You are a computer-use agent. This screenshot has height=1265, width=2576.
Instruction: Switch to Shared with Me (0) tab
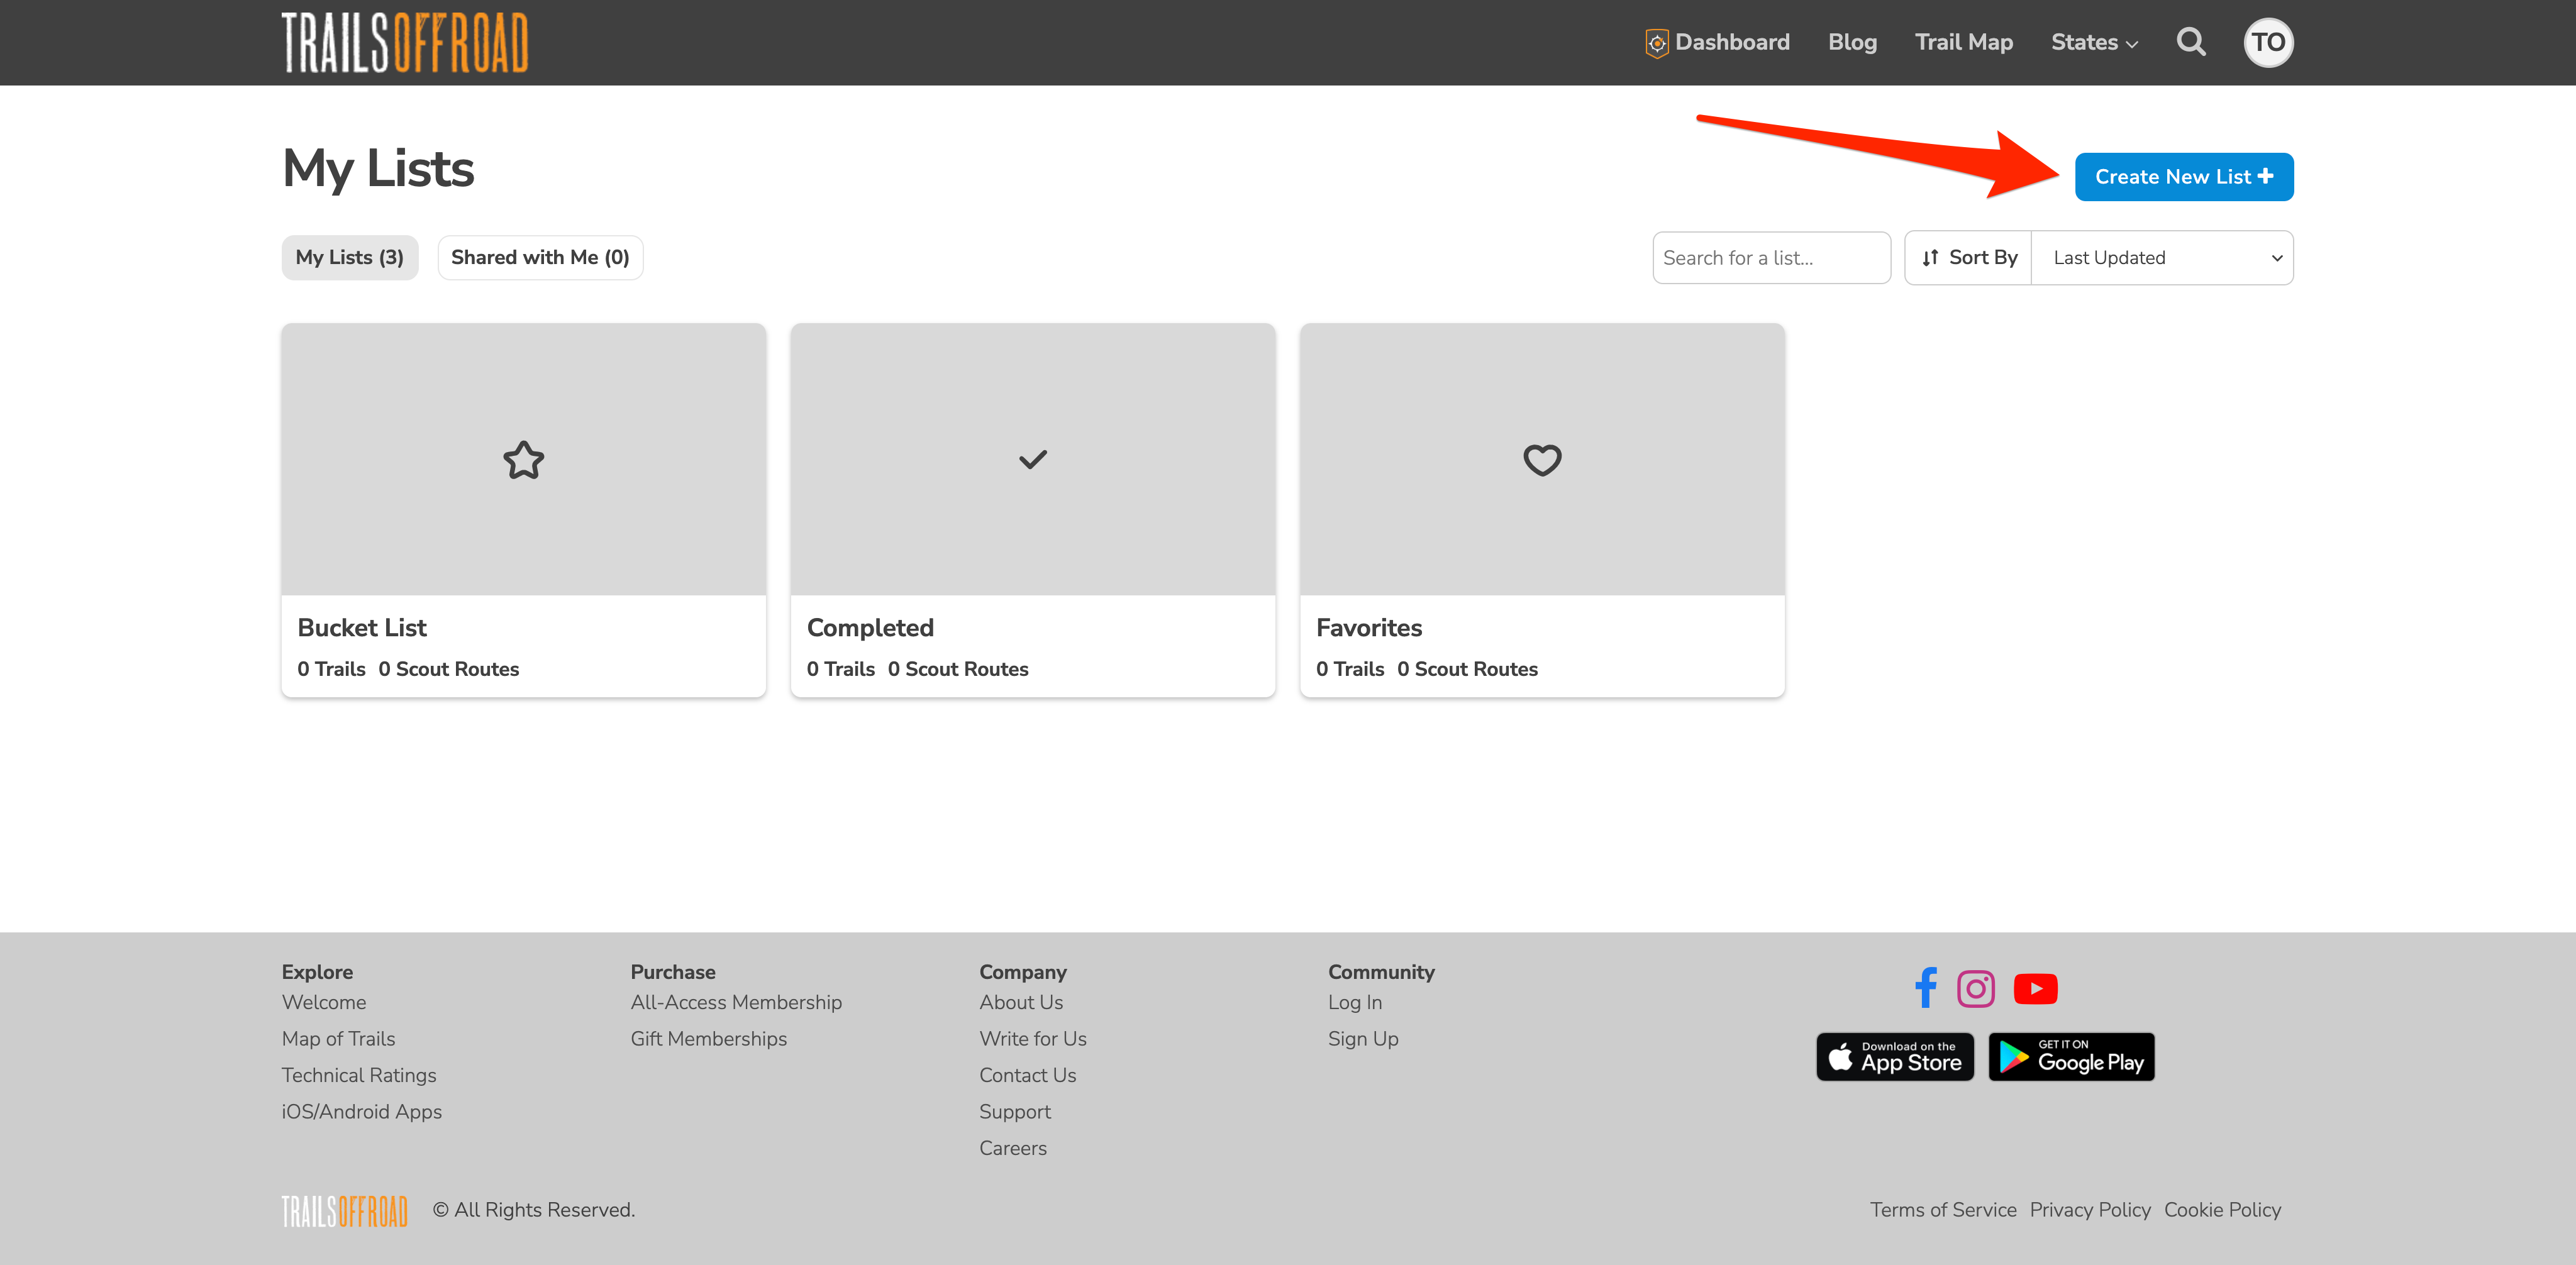pyautogui.click(x=540, y=258)
